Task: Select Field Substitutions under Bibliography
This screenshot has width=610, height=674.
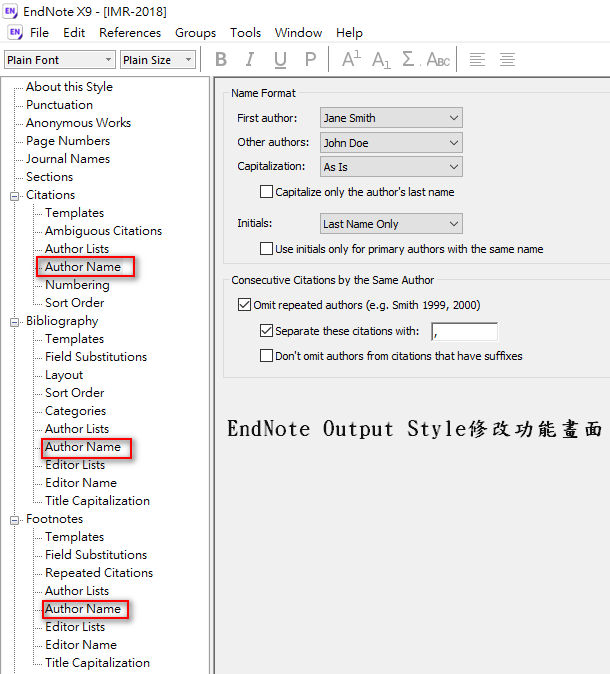Action: click(96, 357)
